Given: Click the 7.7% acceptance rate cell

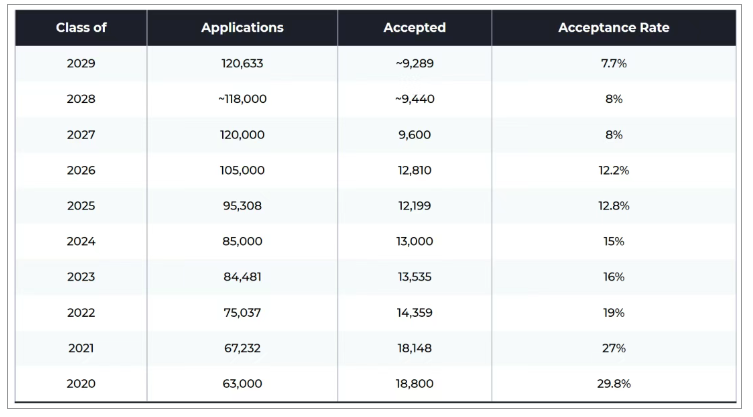Looking at the screenshot, I should 613,63.
